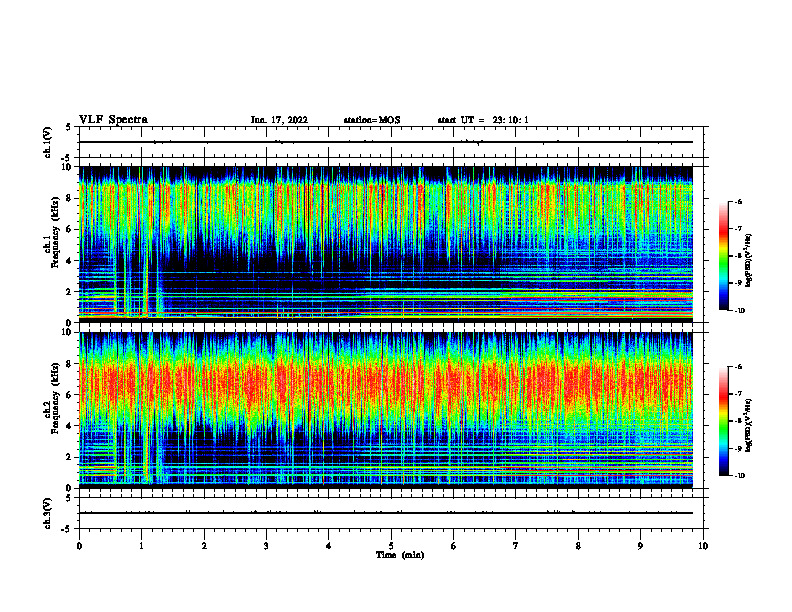Click the "-5" tick on ch.3(V) axis
This screenshot has width=792, height=612.
click(66, 529)
